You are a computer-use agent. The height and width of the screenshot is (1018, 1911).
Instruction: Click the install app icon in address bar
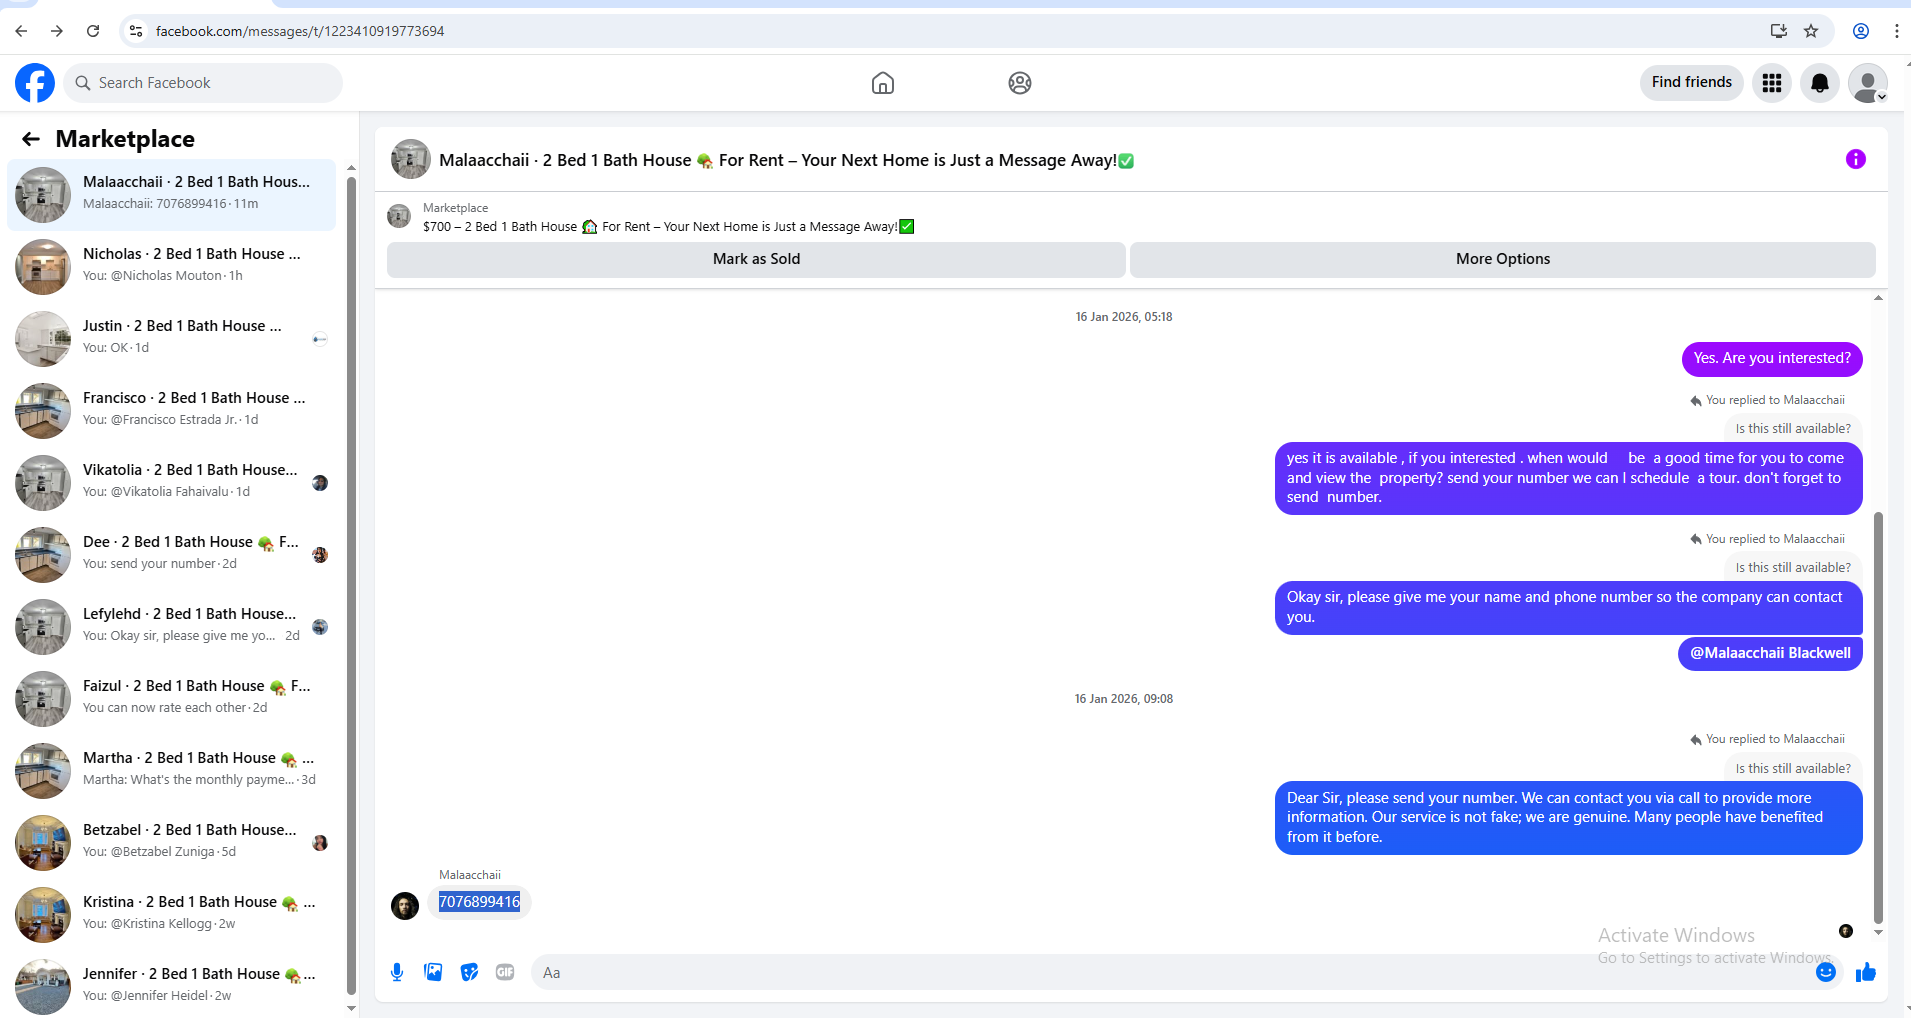coord(1779,31)
